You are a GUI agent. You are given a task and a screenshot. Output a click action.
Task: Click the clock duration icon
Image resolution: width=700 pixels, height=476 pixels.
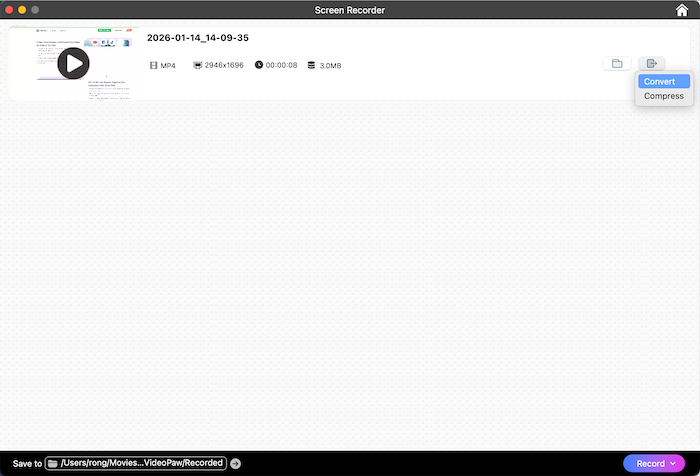pyautogui.click(x=259, y=65)
